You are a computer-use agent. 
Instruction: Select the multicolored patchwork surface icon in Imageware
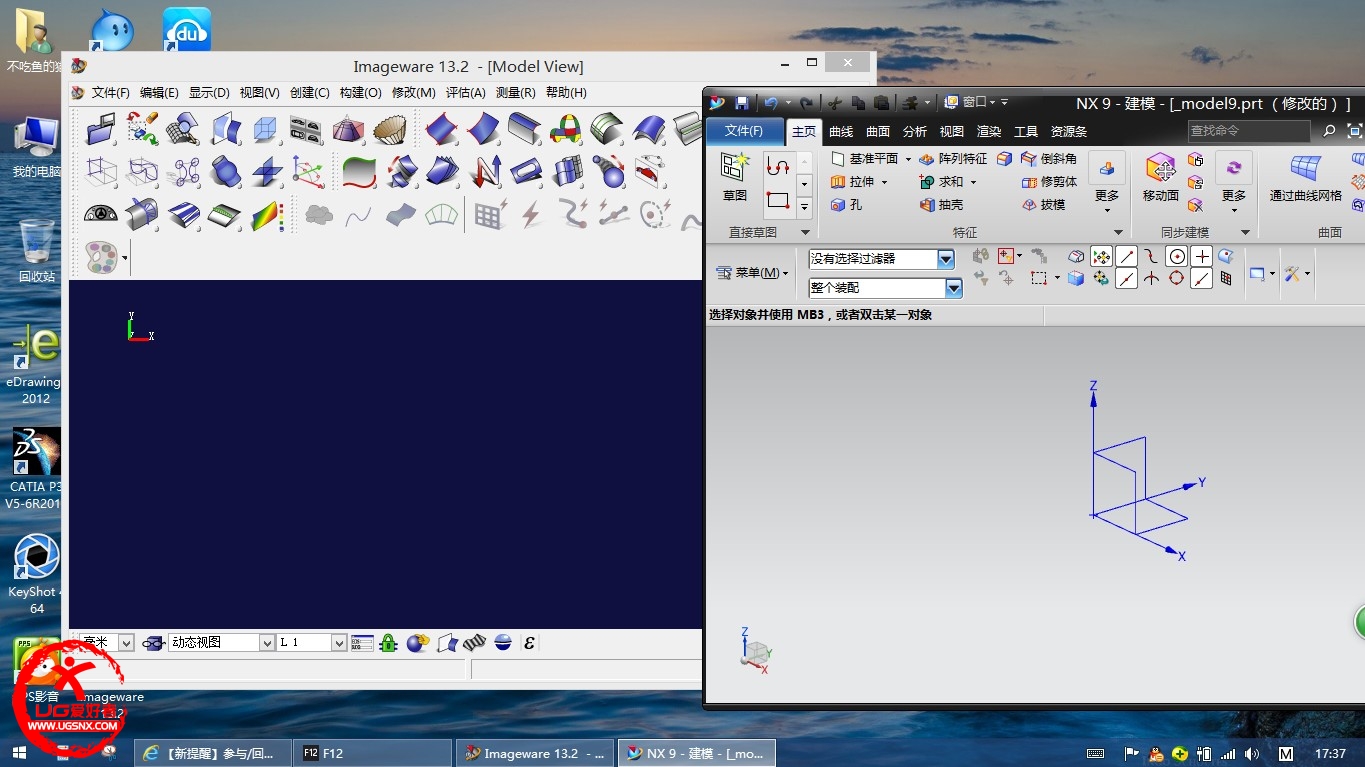[x=566, y=129]
